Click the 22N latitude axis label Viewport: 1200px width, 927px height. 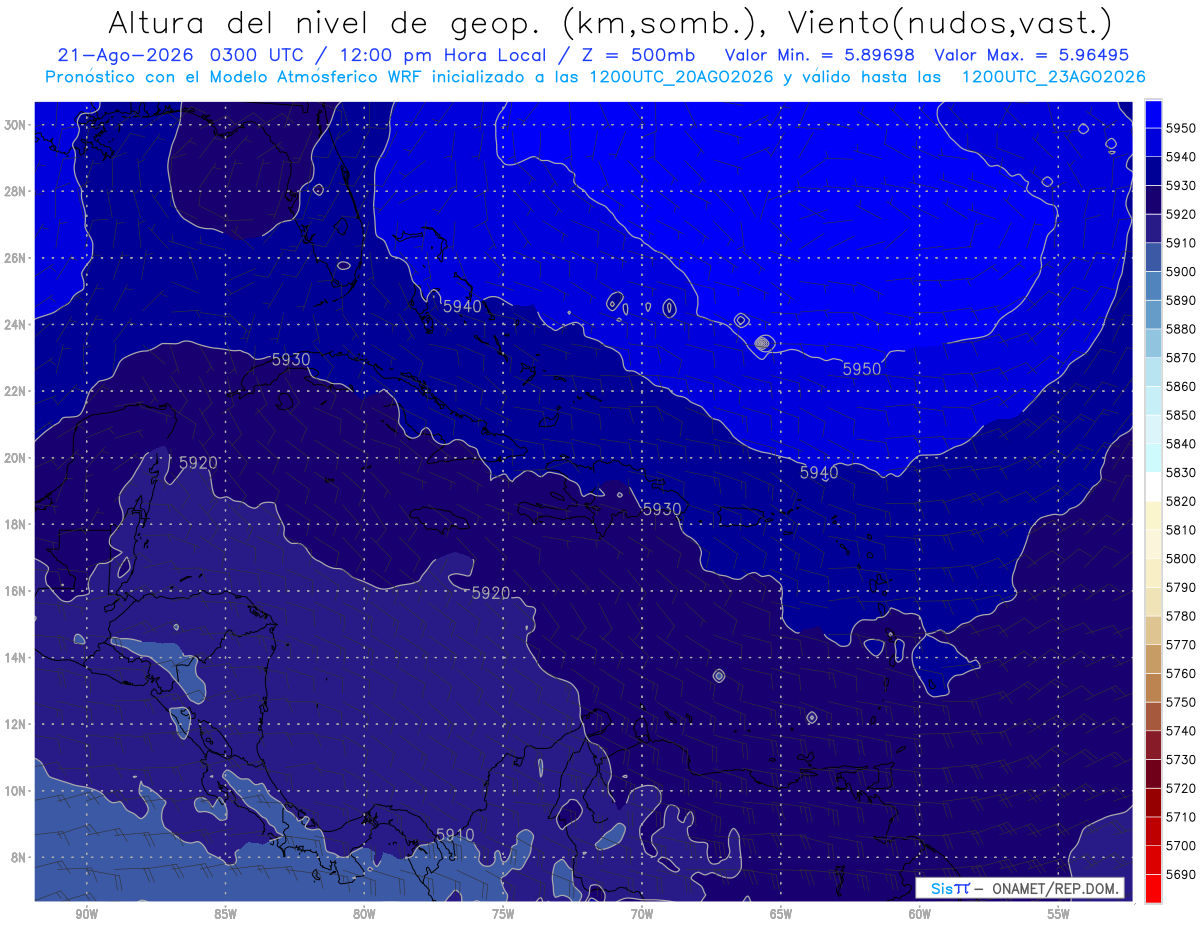coord(14,391)
